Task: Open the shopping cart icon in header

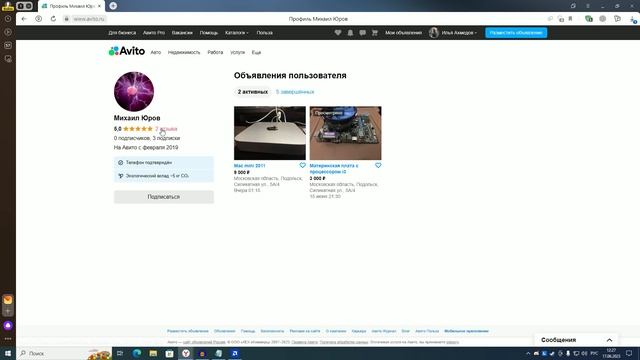Action: [375, 33]
